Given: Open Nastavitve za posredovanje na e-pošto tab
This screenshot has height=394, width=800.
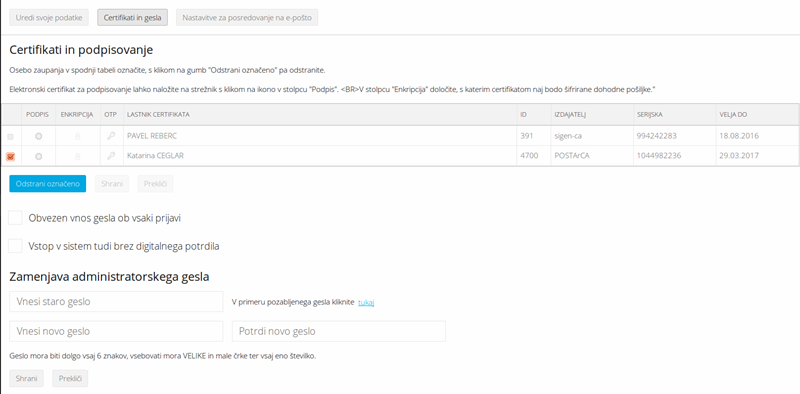Looking at the screenshot, I should point(247,17).
